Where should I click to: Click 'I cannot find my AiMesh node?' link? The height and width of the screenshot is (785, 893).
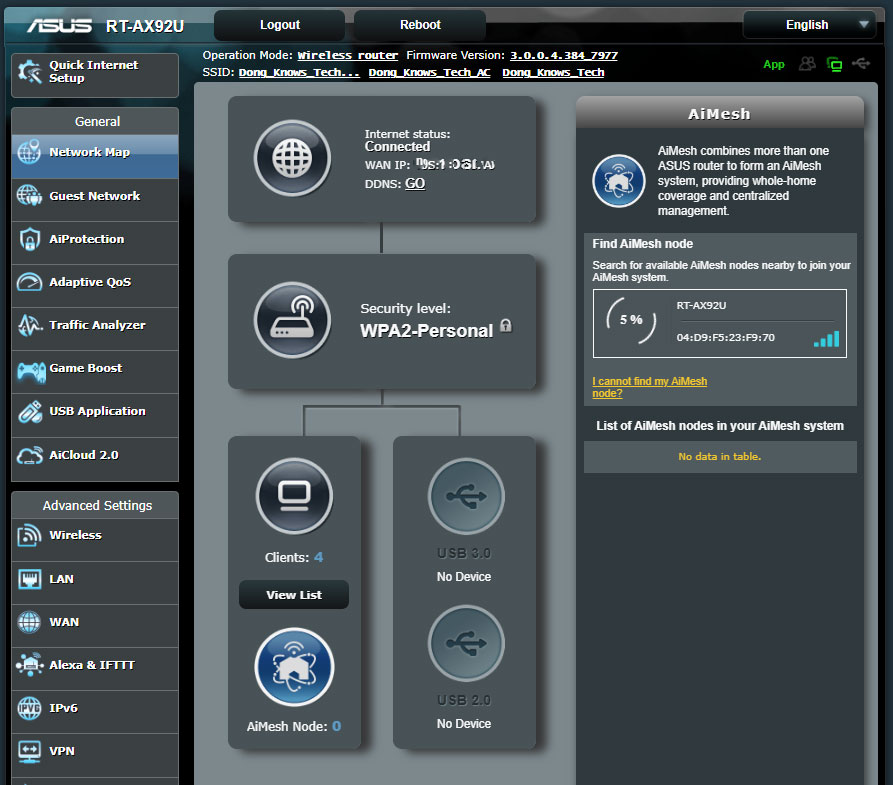click(649, 387)
